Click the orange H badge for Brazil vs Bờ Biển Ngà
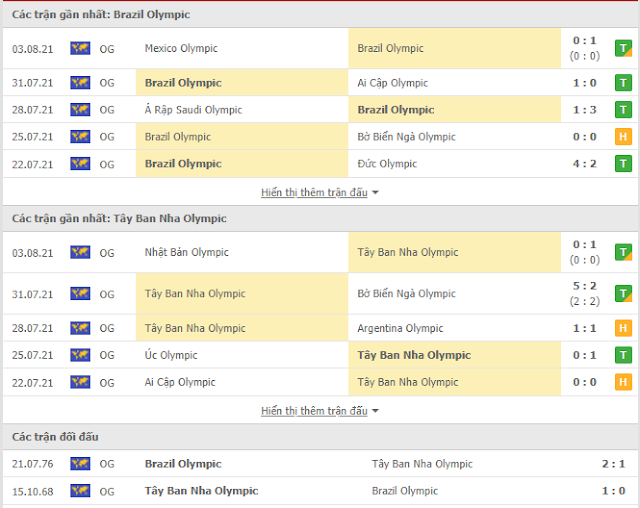The height and width of the screenshot is (508, 640). tap(623, 137)
